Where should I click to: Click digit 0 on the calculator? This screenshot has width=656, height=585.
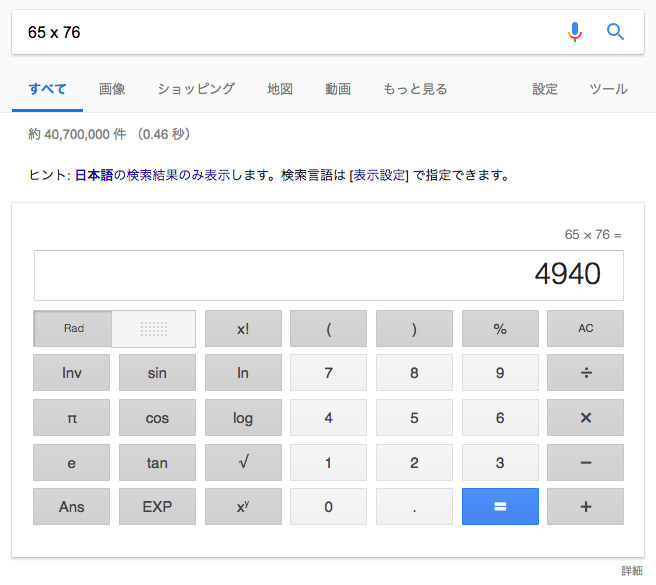click(328, 506)
